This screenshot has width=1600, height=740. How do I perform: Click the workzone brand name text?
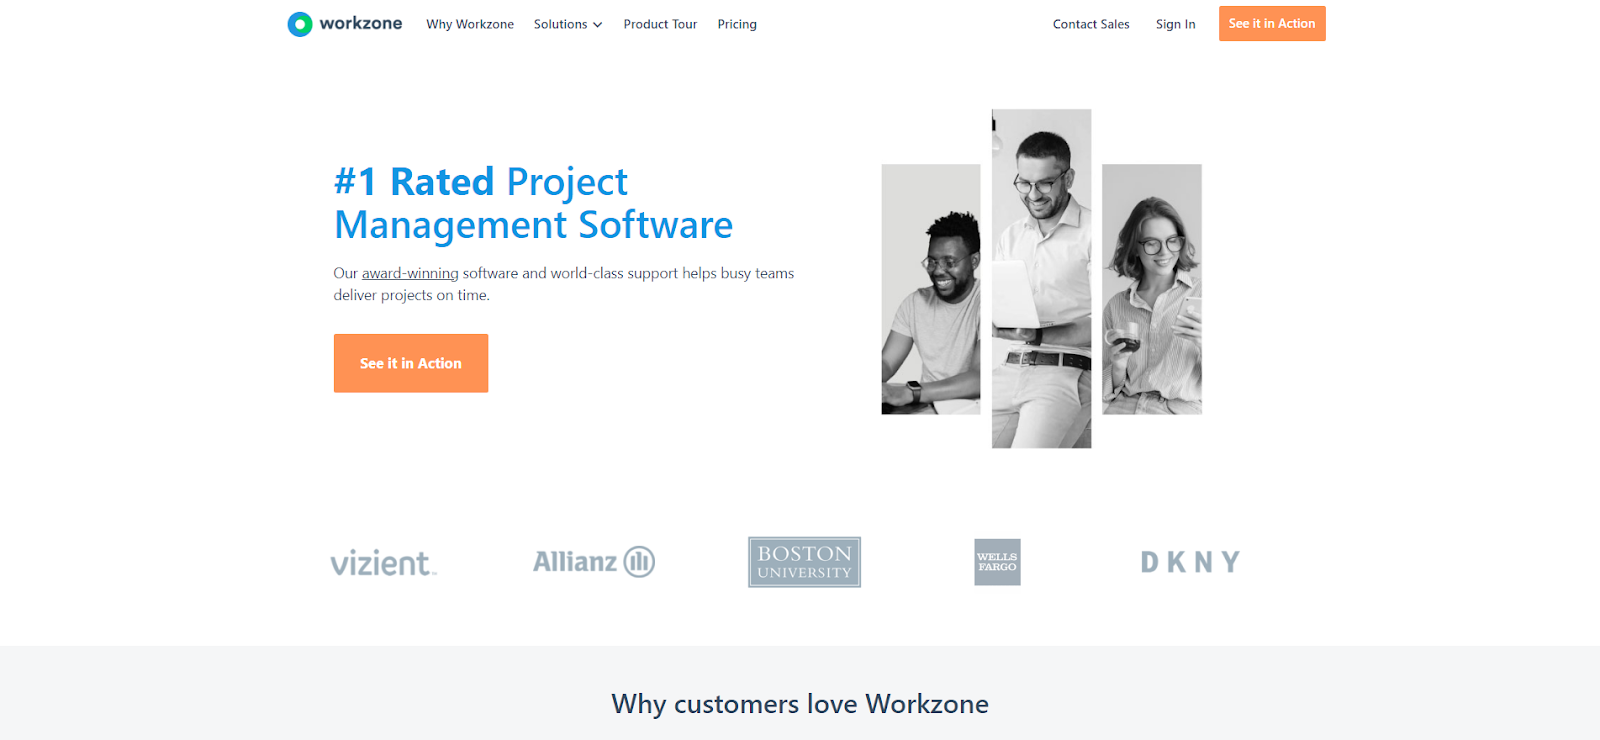click(x=361, y=23)
